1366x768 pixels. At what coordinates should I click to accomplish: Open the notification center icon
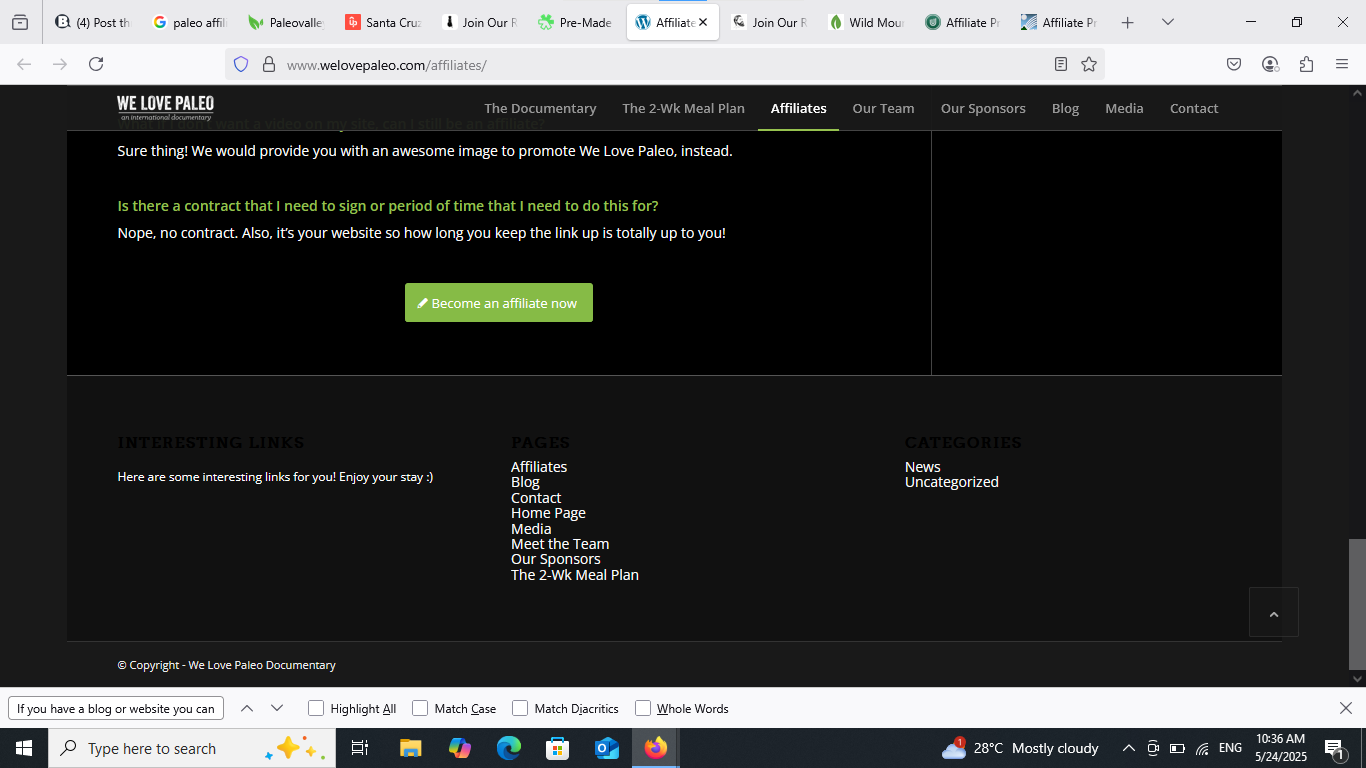[1333, 748]
